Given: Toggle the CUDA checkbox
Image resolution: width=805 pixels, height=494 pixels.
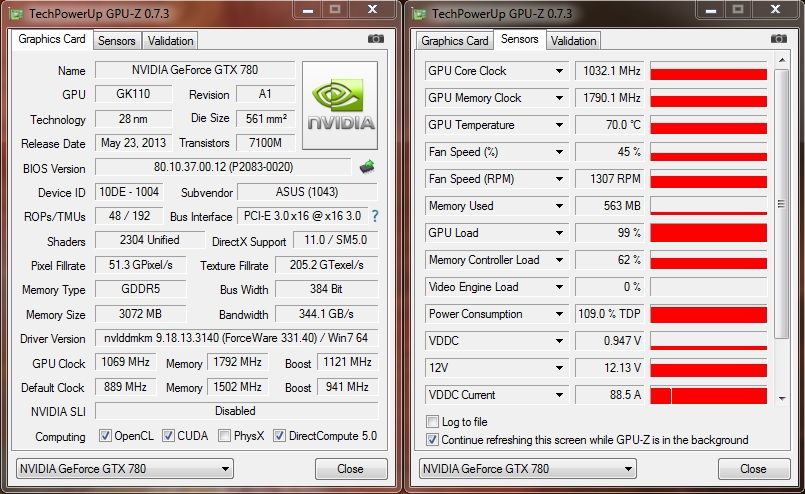Looking at the screenshot, I should click(x=169, y=436).
